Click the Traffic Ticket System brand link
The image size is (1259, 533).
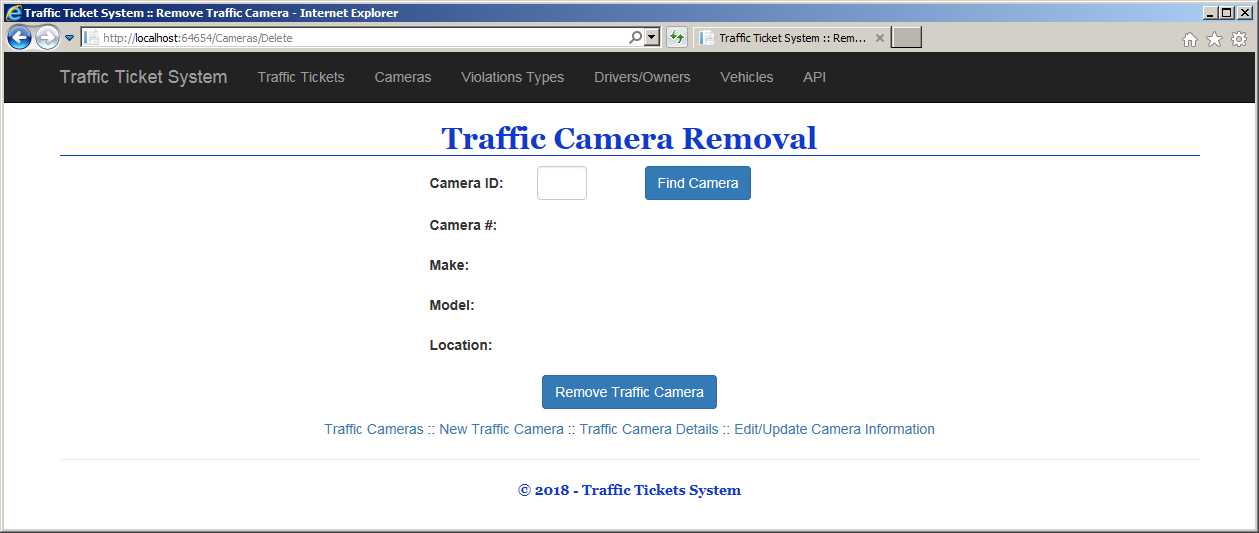tap(143, 77)
